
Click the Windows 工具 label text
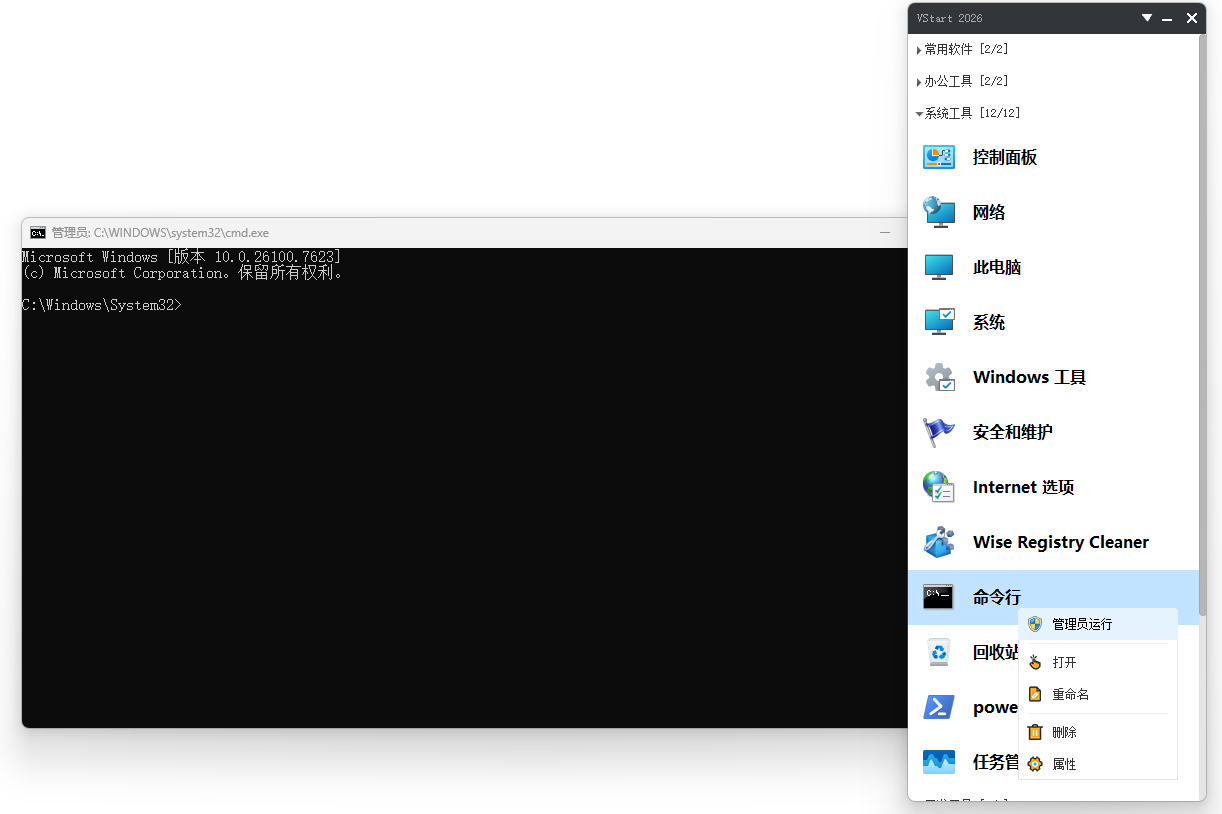[x=1029, y=377]
